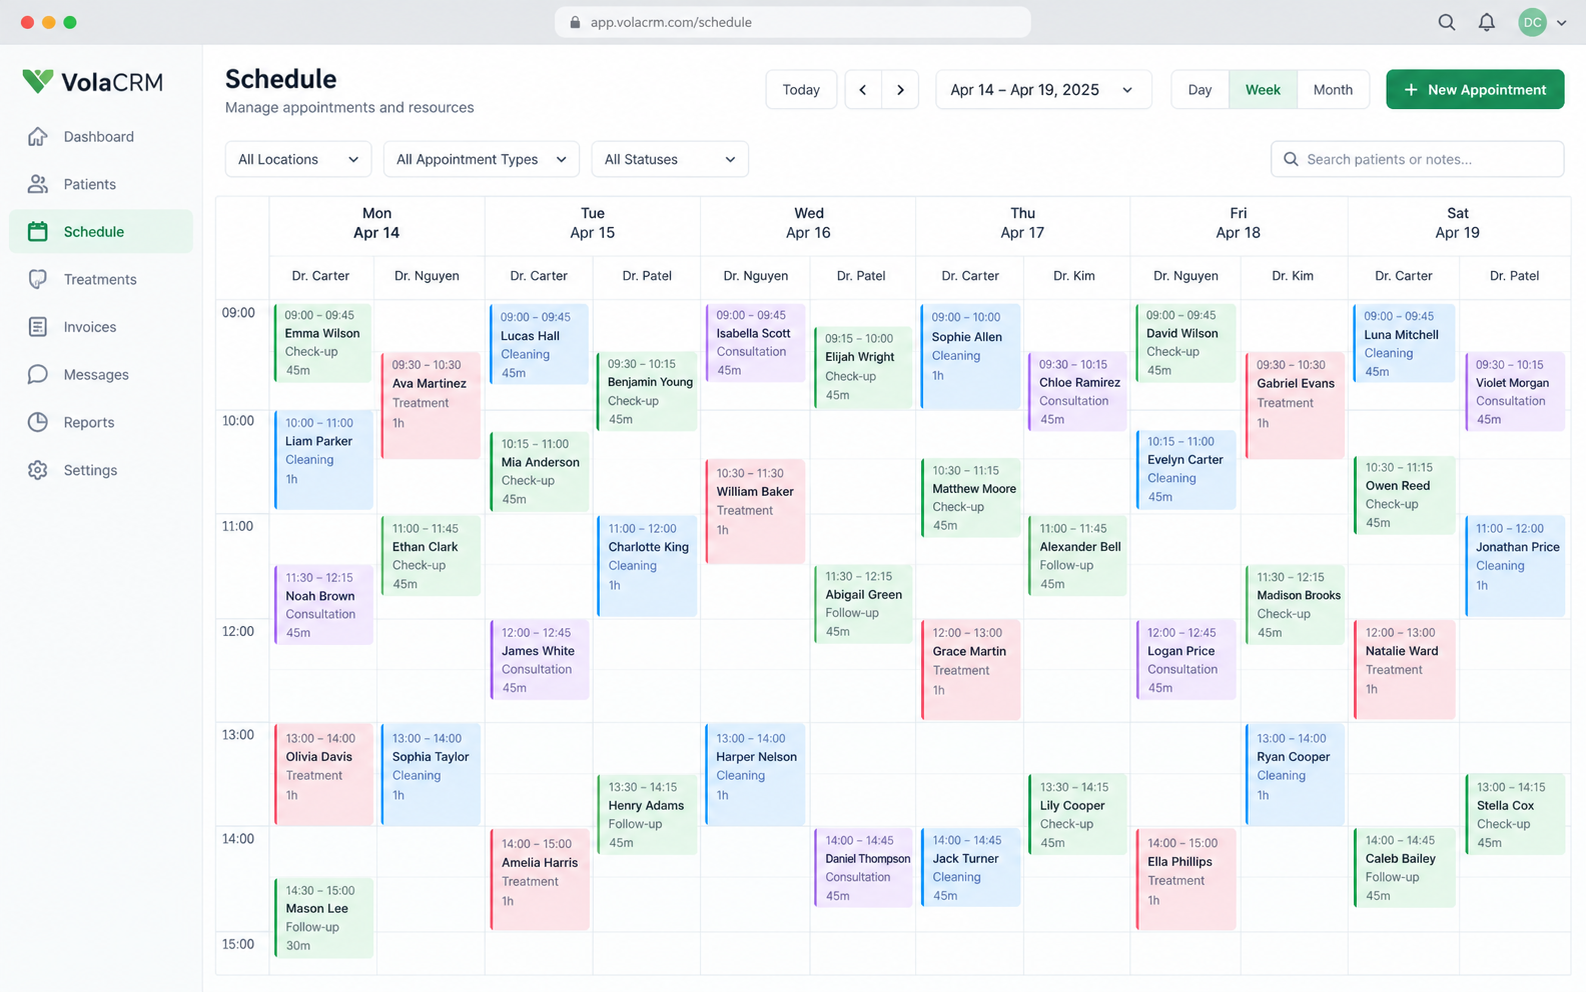Click the Schedule calendar icon in sidebar
Screen dimensions: 1586x992
coord(38,232)
